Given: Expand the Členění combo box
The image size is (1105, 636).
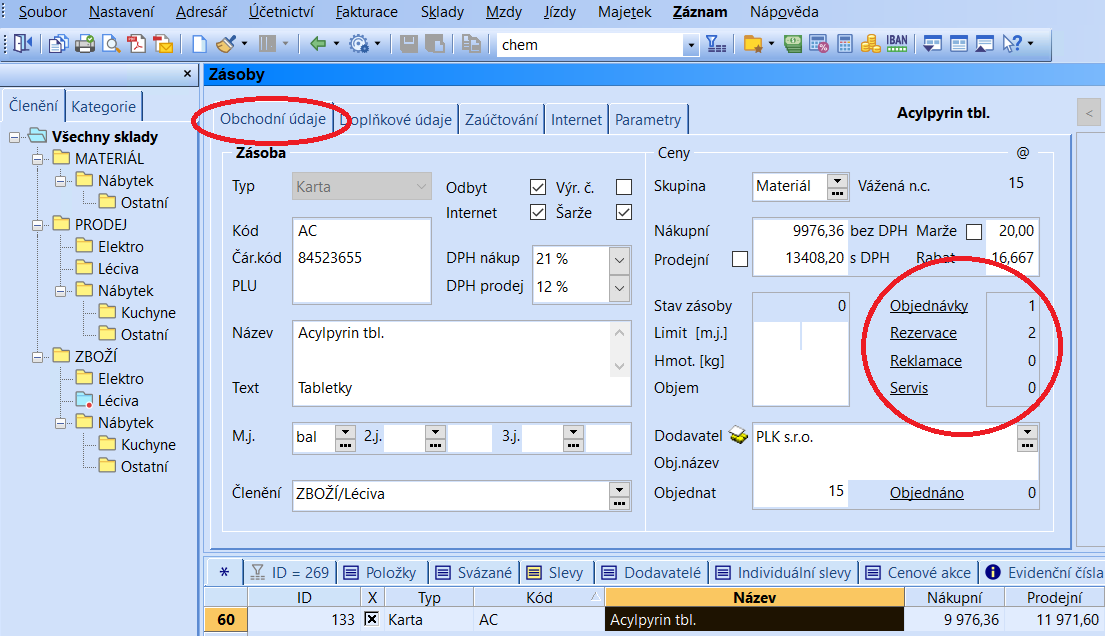Looking at the screenshot, I should [619, 489].
